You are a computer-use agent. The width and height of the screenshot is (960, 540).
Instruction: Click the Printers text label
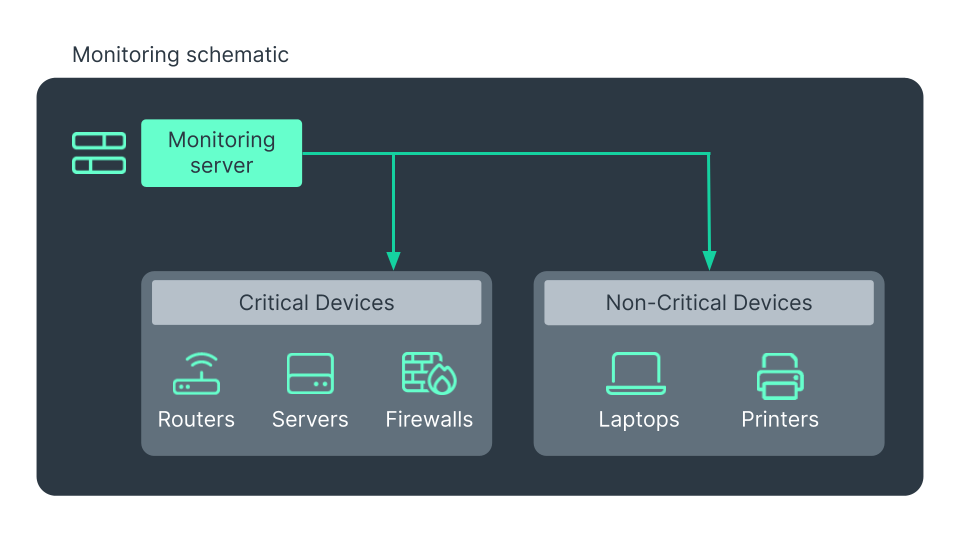pos(780,419)
